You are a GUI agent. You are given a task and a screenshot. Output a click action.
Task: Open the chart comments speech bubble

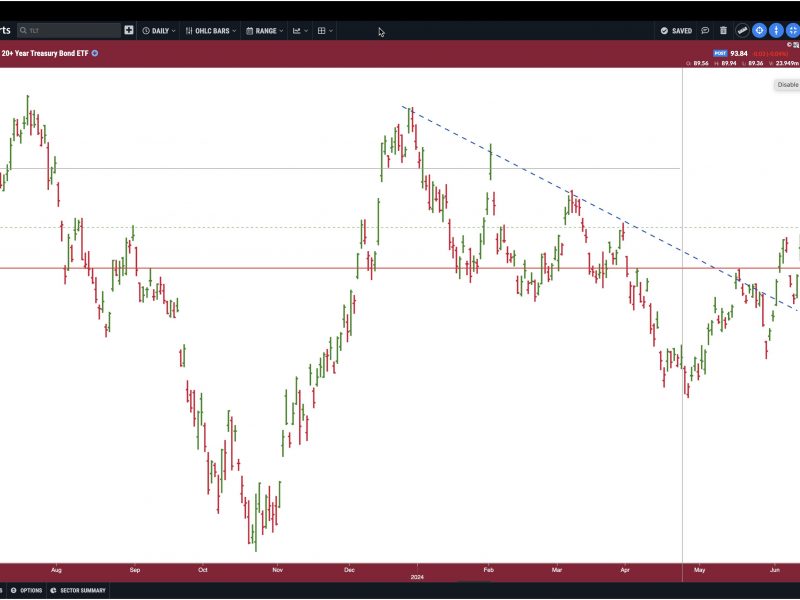705,31
